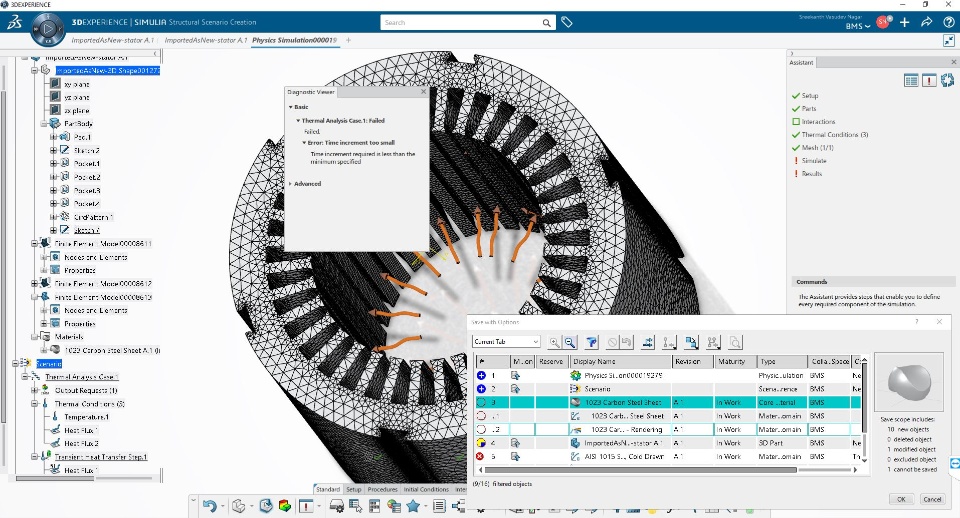Click the Simulate step in the Assistant

(814, 160)
